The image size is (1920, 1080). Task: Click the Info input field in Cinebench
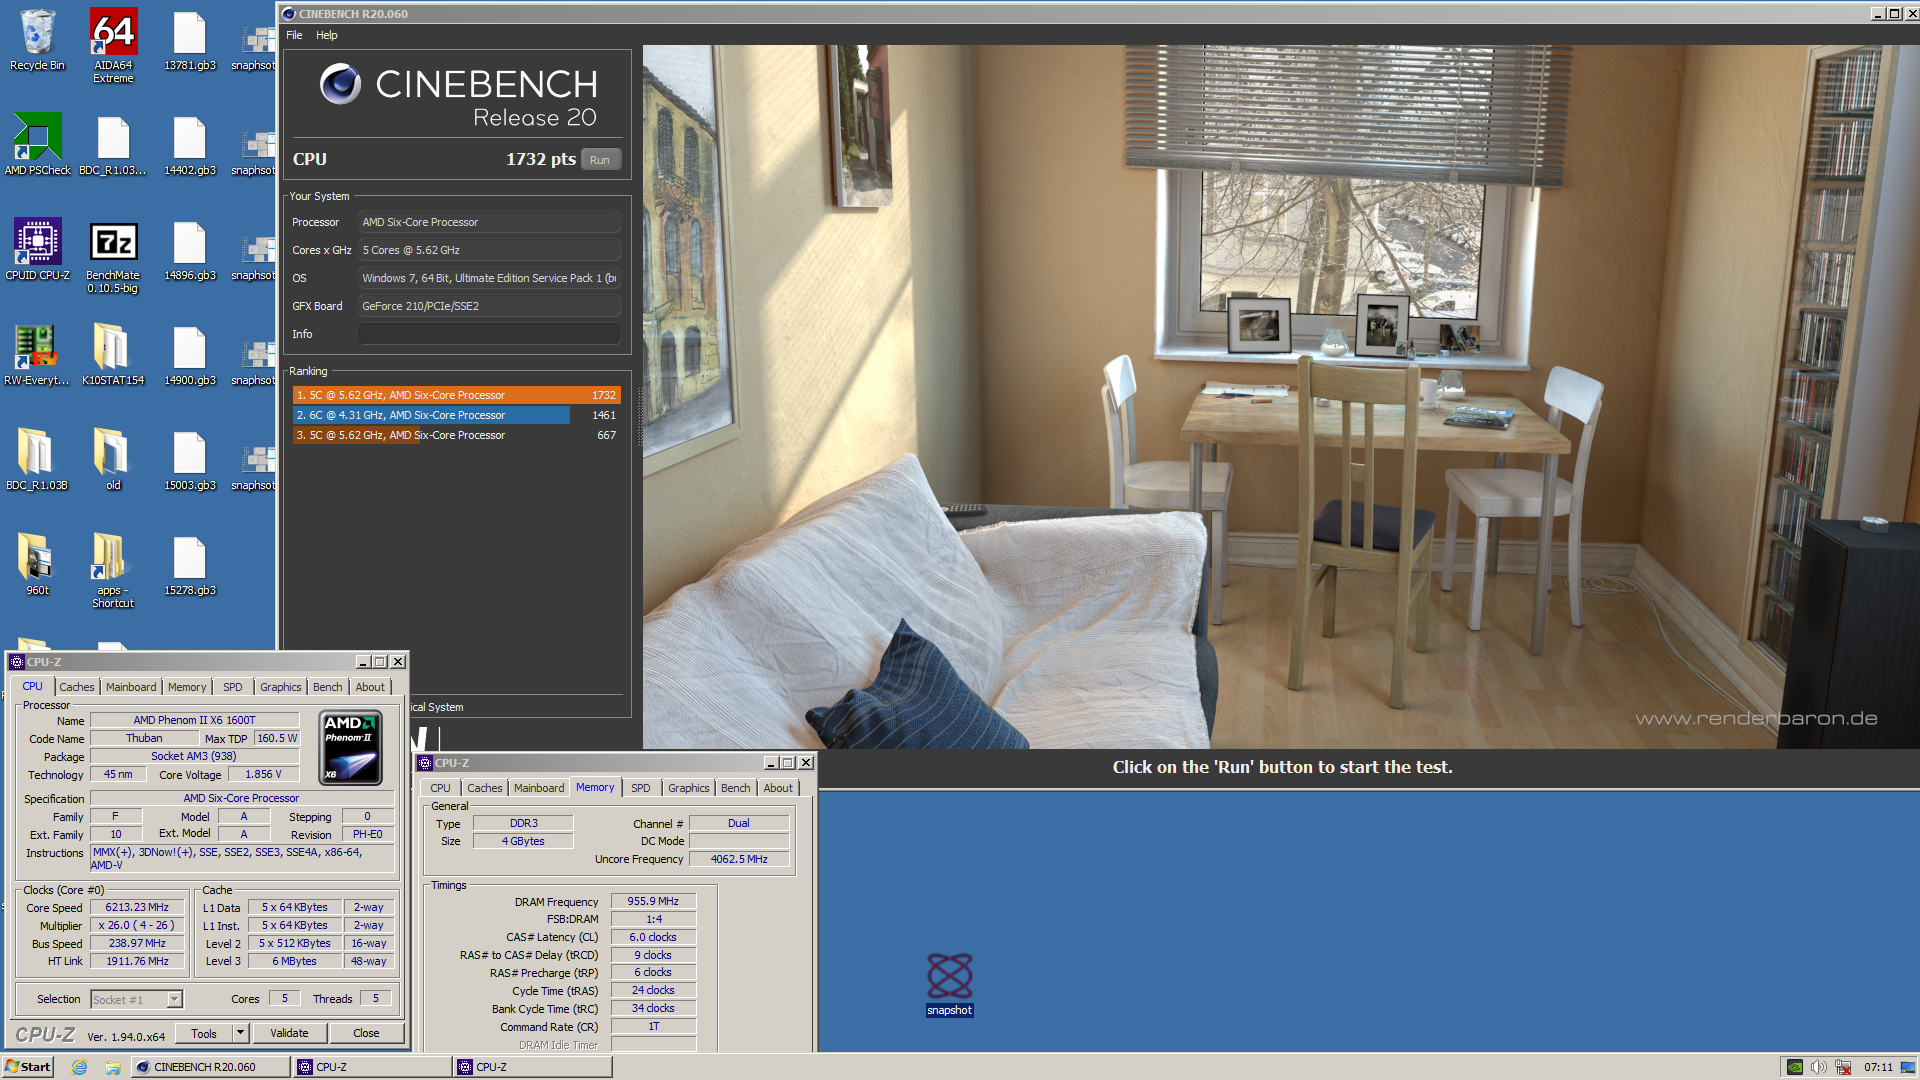489,334
